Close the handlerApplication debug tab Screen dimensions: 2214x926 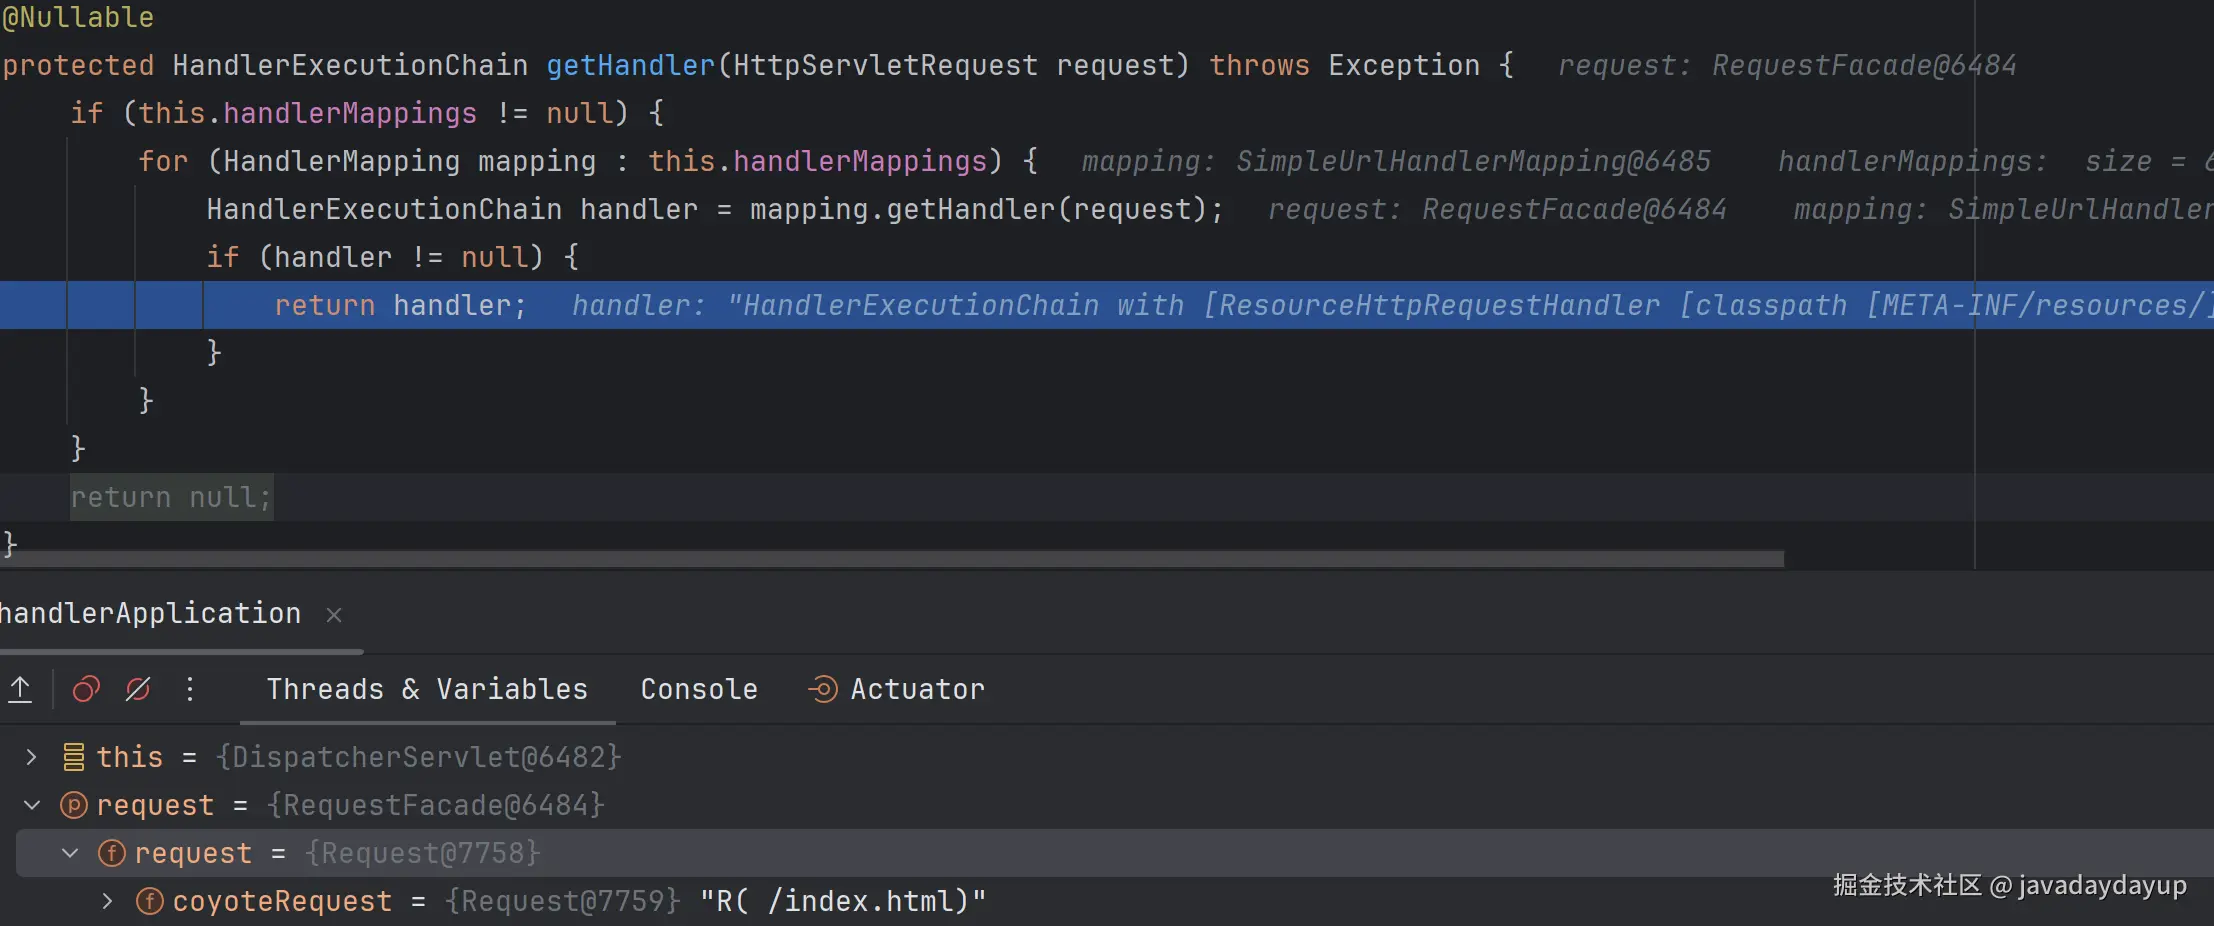pos(334,615)
